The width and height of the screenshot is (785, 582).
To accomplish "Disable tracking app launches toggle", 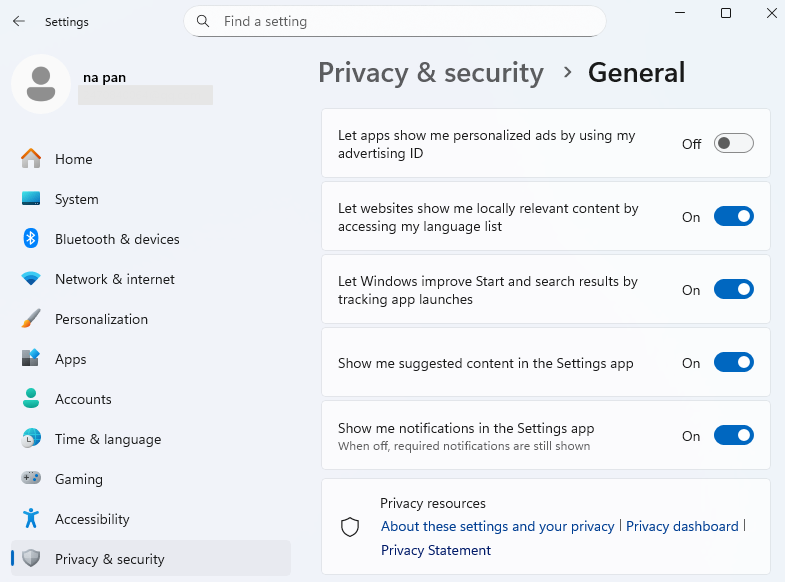I will pos(733,289).
